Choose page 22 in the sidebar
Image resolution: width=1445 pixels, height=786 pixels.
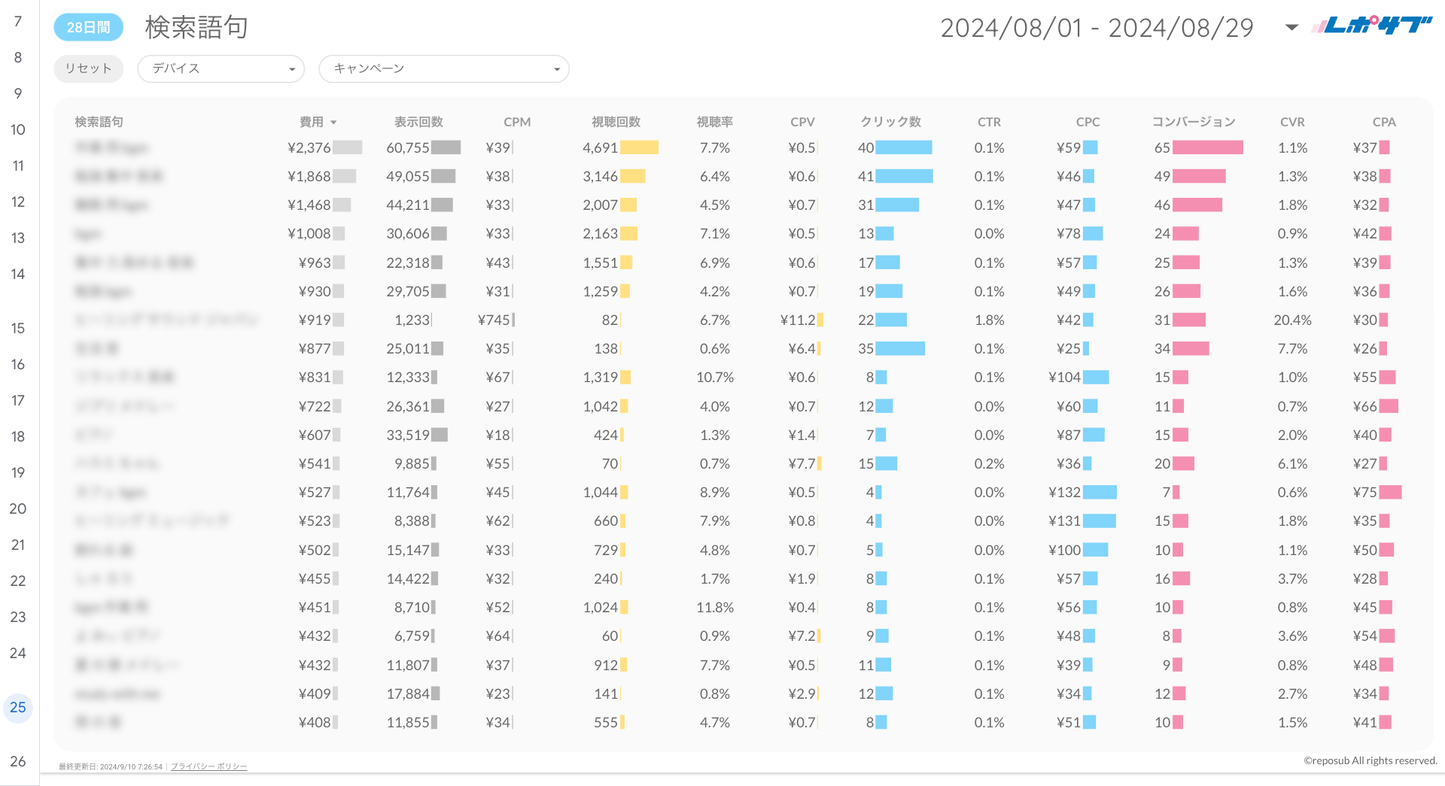pyautogui.click(x=18, y=581)
